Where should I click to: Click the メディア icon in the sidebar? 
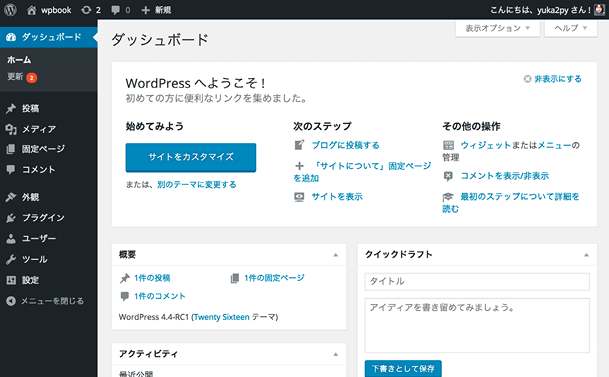(11, 129)
